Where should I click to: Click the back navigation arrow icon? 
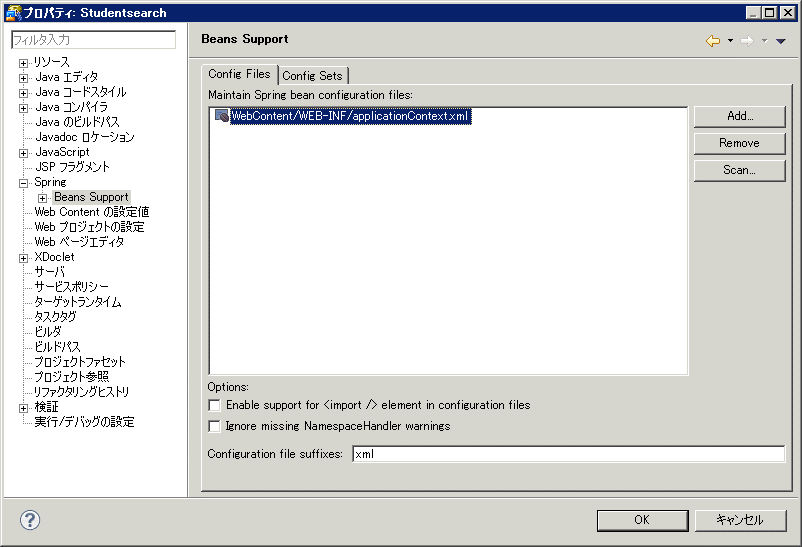coord(712,41)
